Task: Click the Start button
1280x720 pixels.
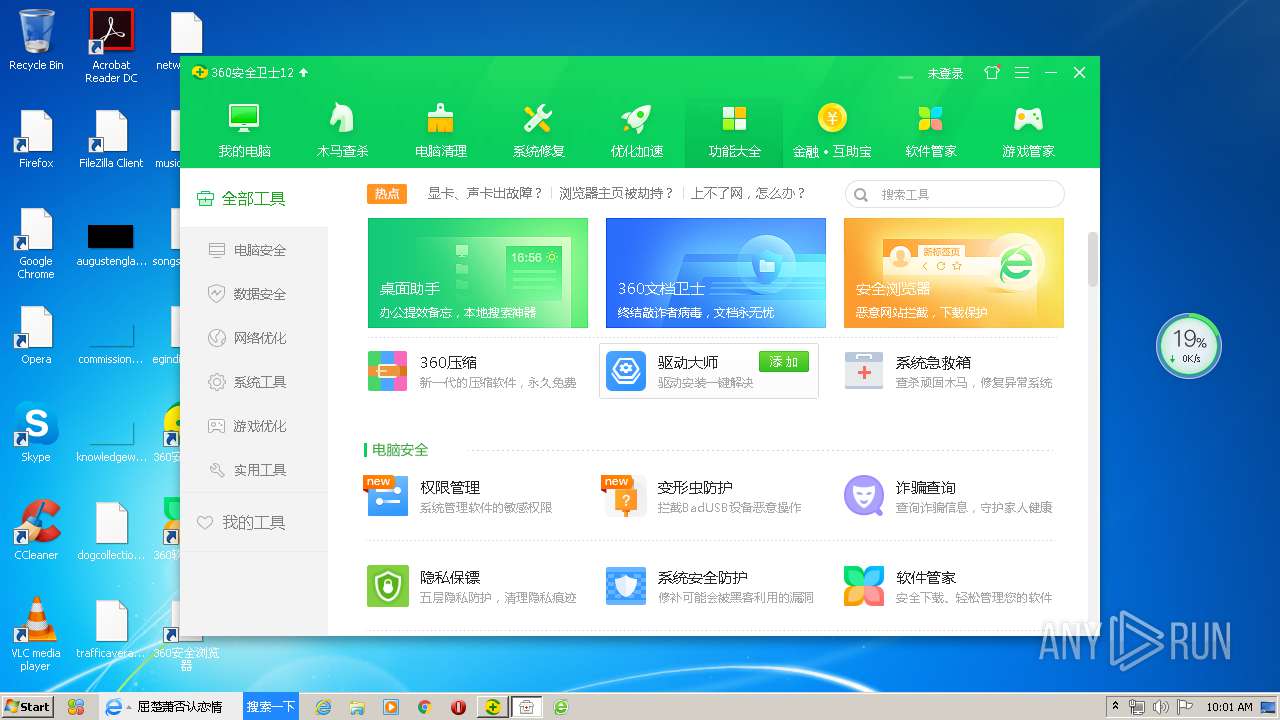Action: coord(28,707)
